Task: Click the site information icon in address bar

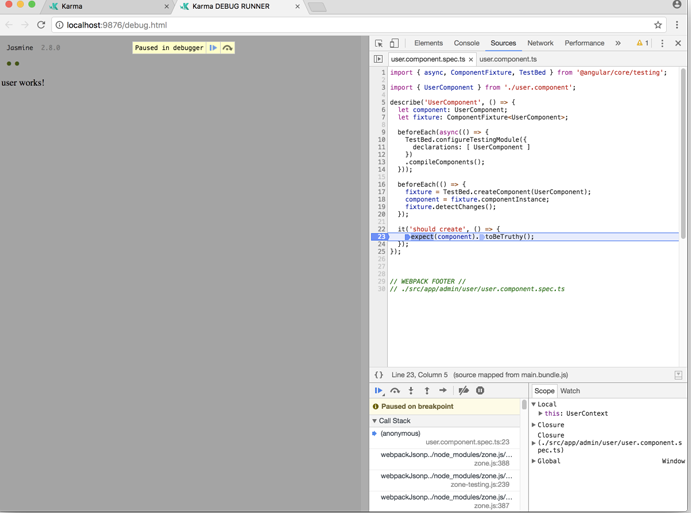Action: click(x=59, y=25)
